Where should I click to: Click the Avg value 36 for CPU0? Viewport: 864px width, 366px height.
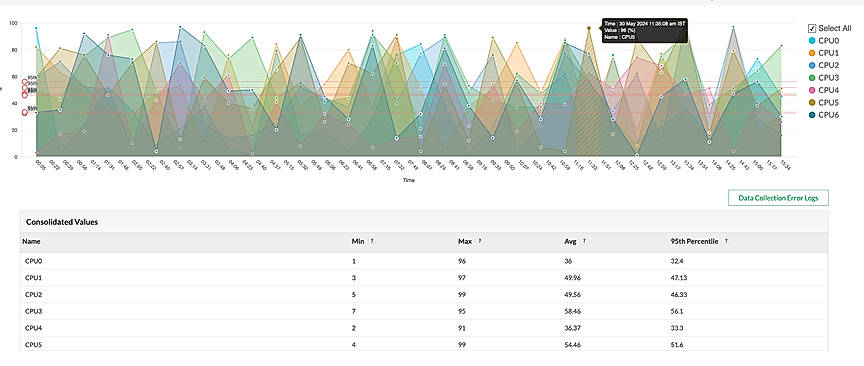point(568,261)
